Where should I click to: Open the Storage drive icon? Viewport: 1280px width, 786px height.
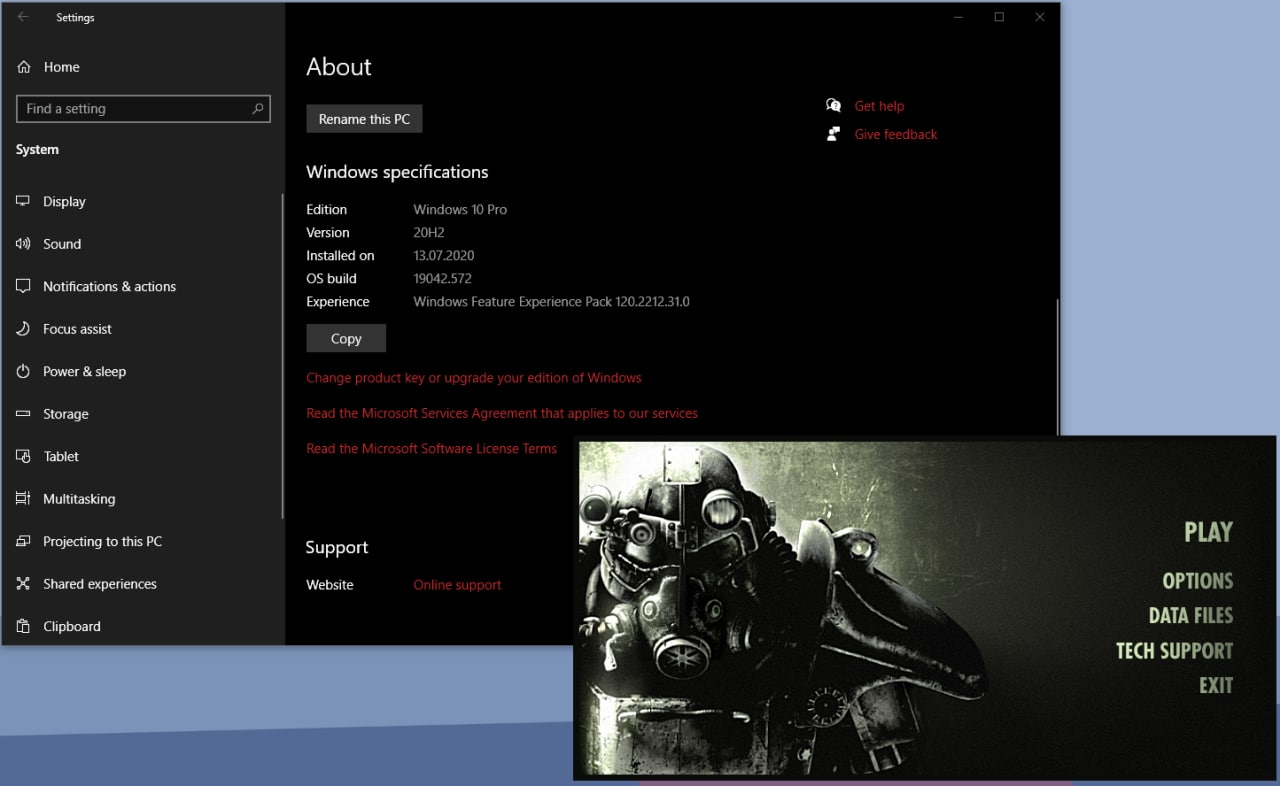click(x=23, y=414)
